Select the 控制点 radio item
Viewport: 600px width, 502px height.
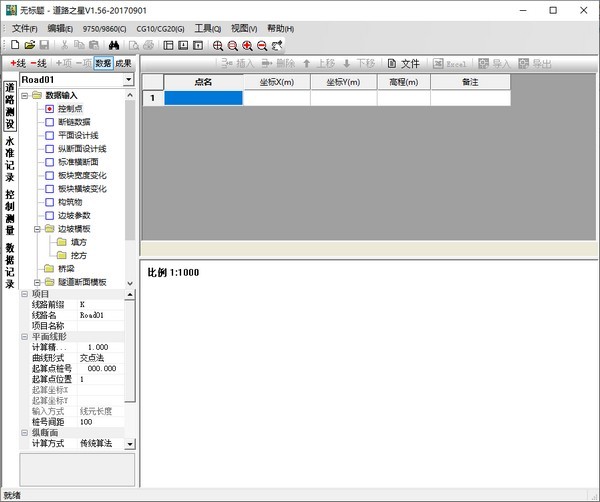[x=49, y=108]
